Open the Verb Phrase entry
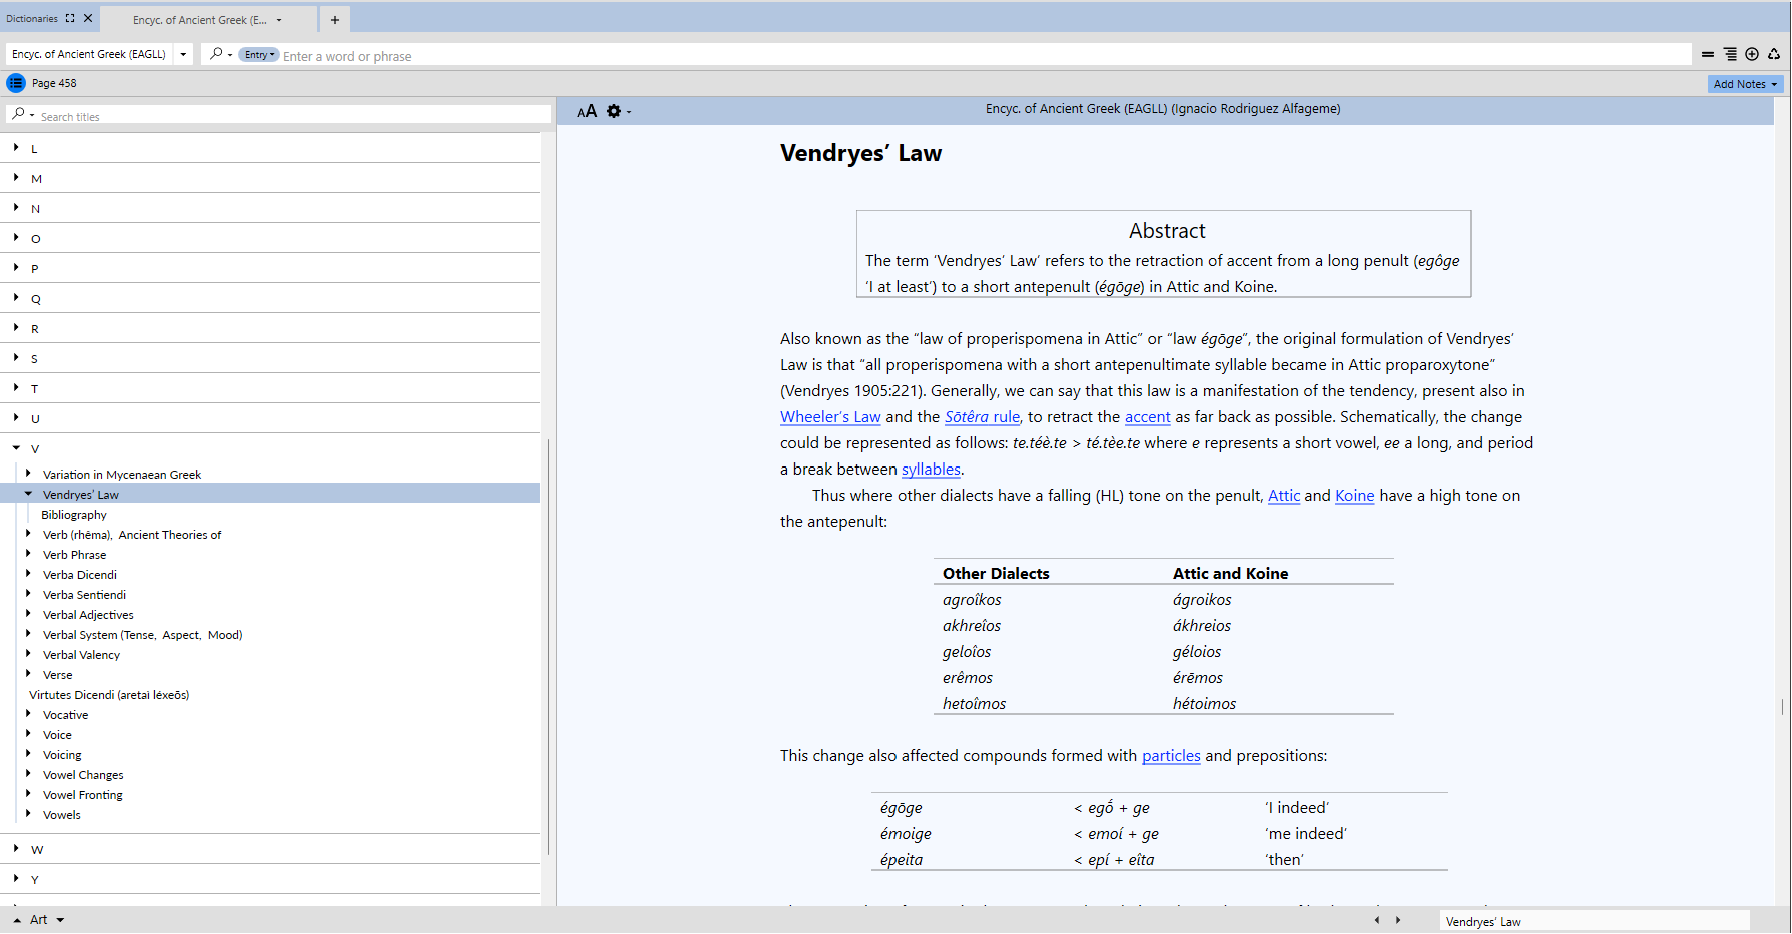 tap(74, 555)
